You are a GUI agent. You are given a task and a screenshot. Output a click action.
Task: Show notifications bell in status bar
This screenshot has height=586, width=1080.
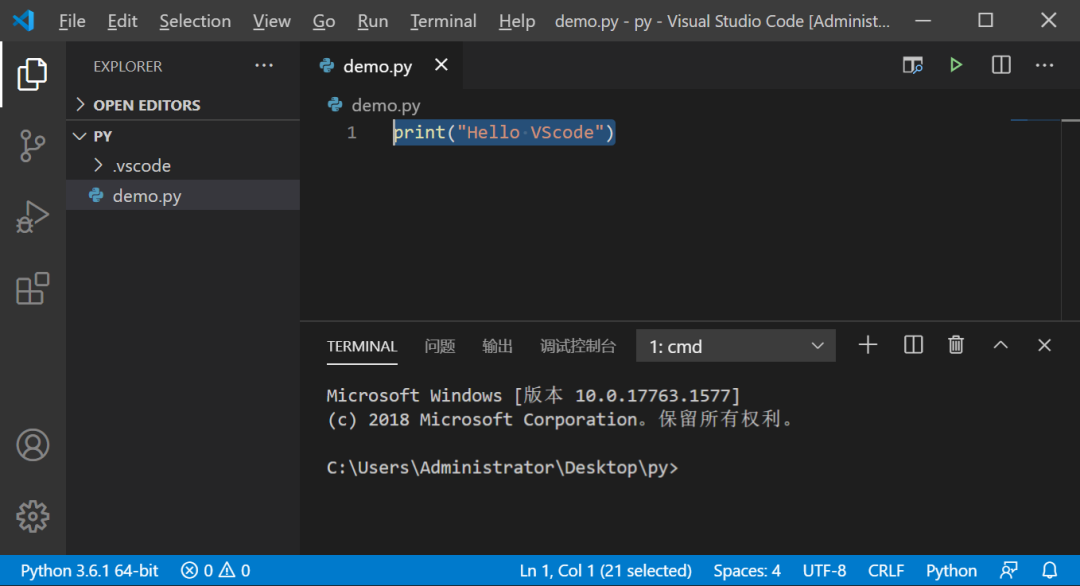pyautogui.click(x=1050, y=571)
